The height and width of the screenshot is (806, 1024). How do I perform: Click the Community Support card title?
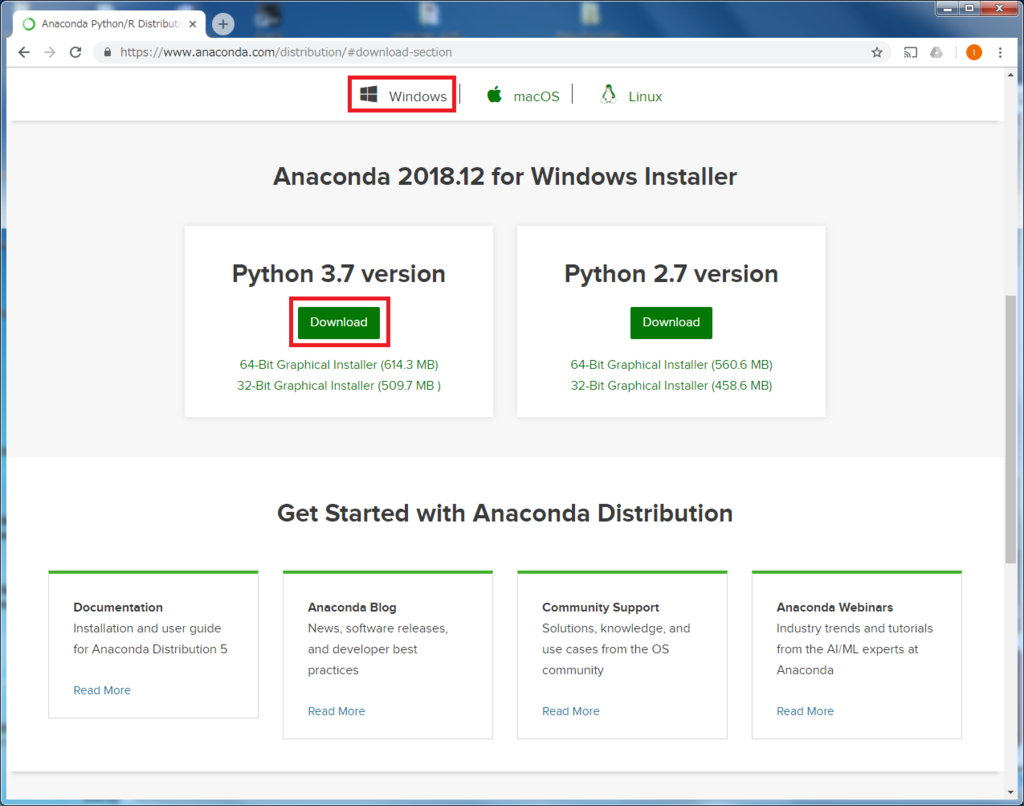600,607
